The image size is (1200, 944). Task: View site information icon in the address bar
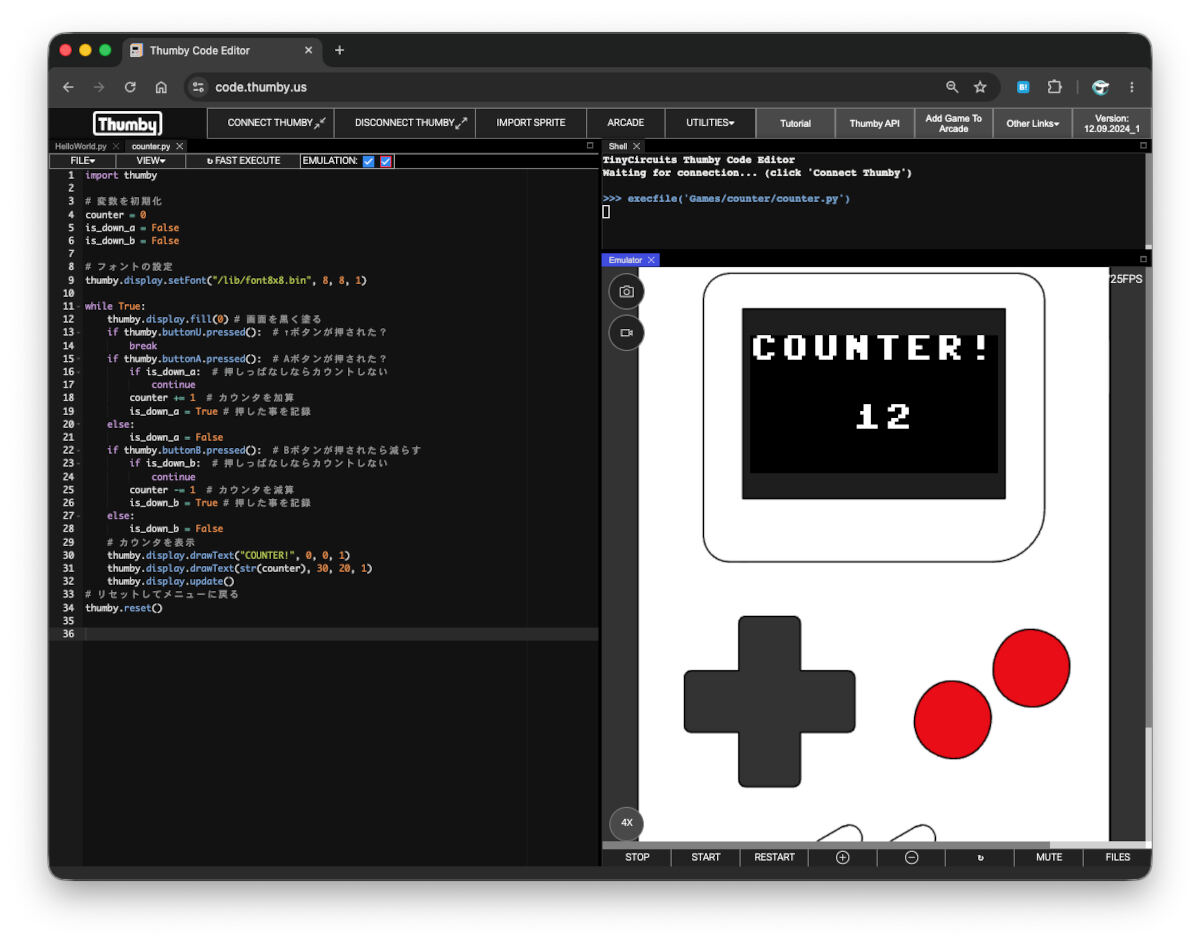(x=198, y=87)
